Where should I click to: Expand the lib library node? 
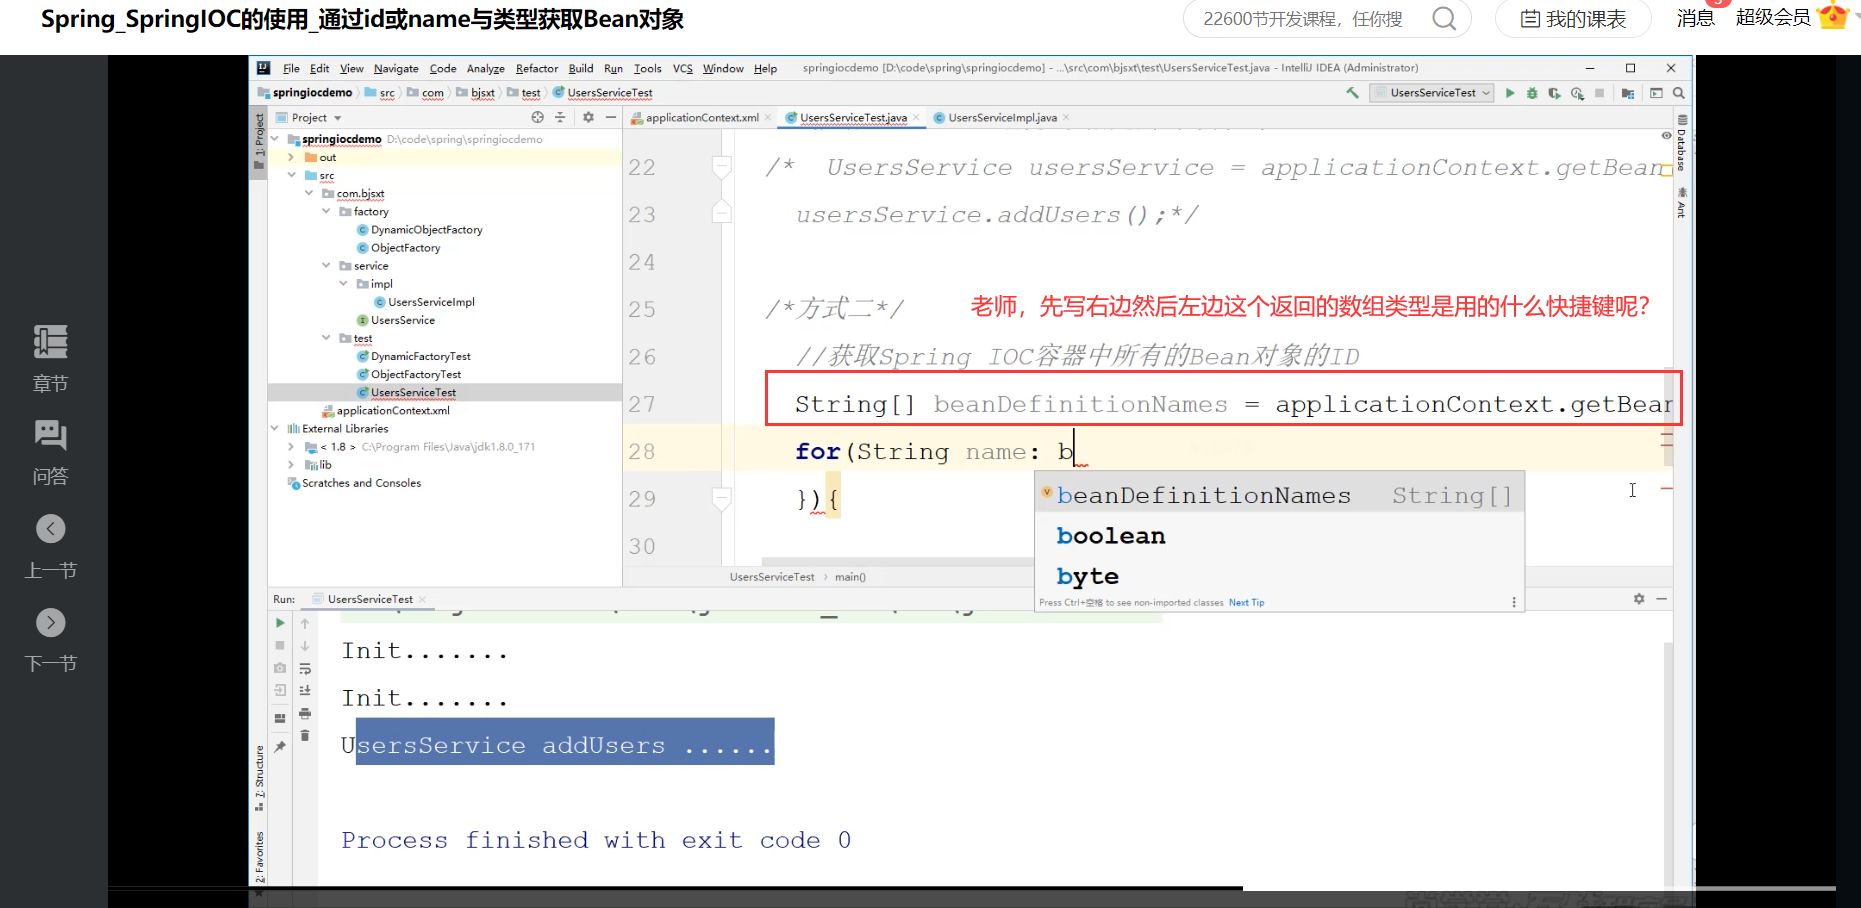point(291,464)
